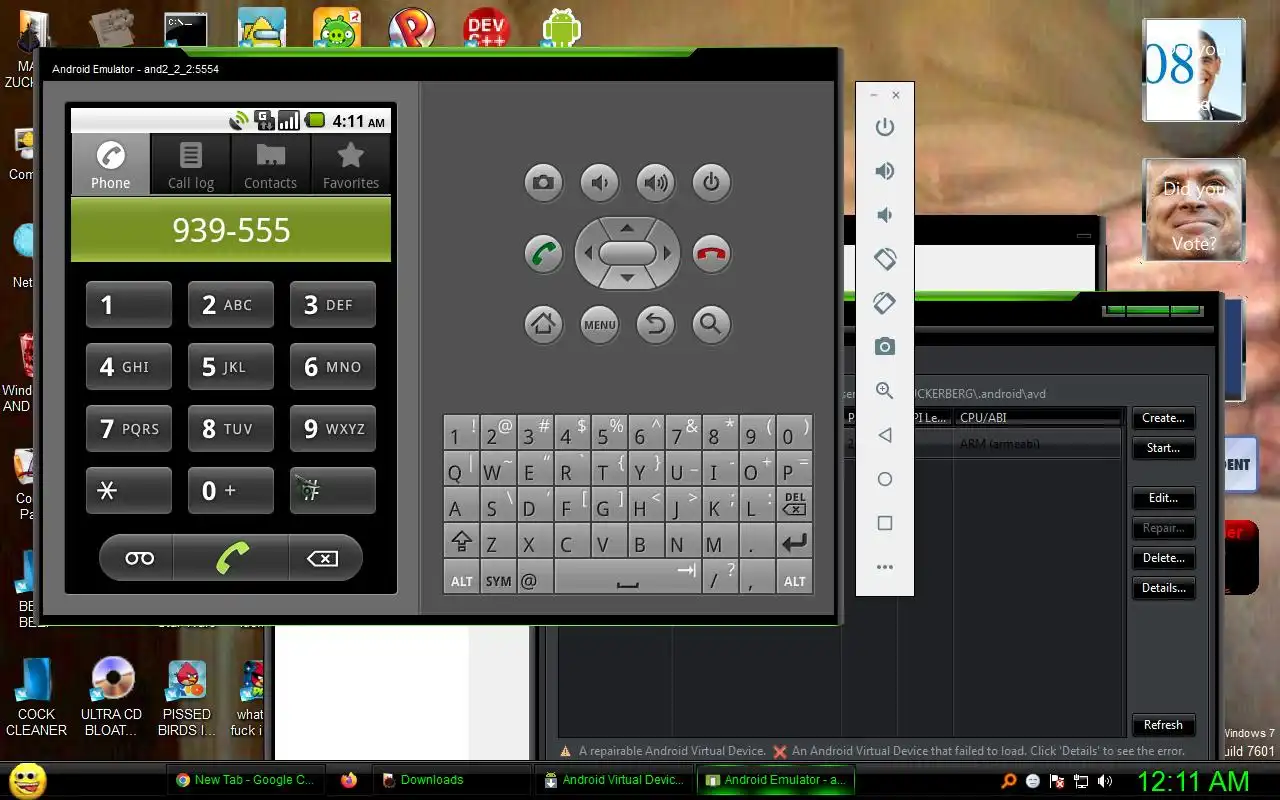Click Refresh in AVD Manager

1163,725
